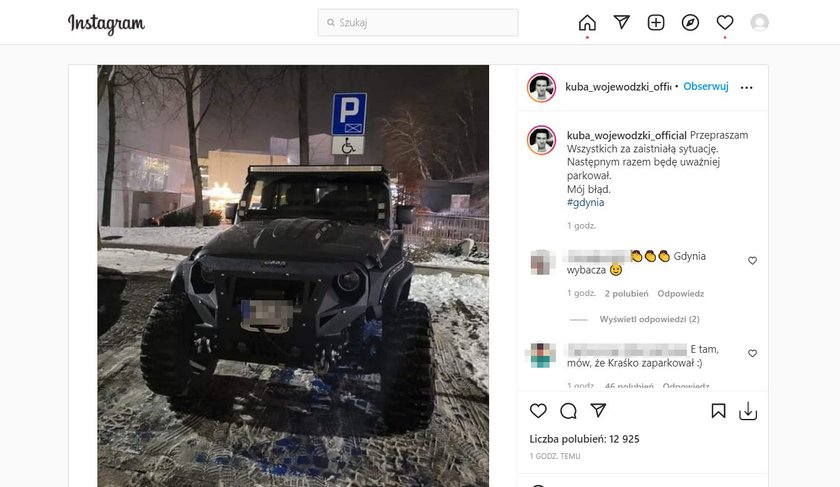Like the post with heart icon
840x487 pixels.
pyautogui.click(x=538, y=411)
